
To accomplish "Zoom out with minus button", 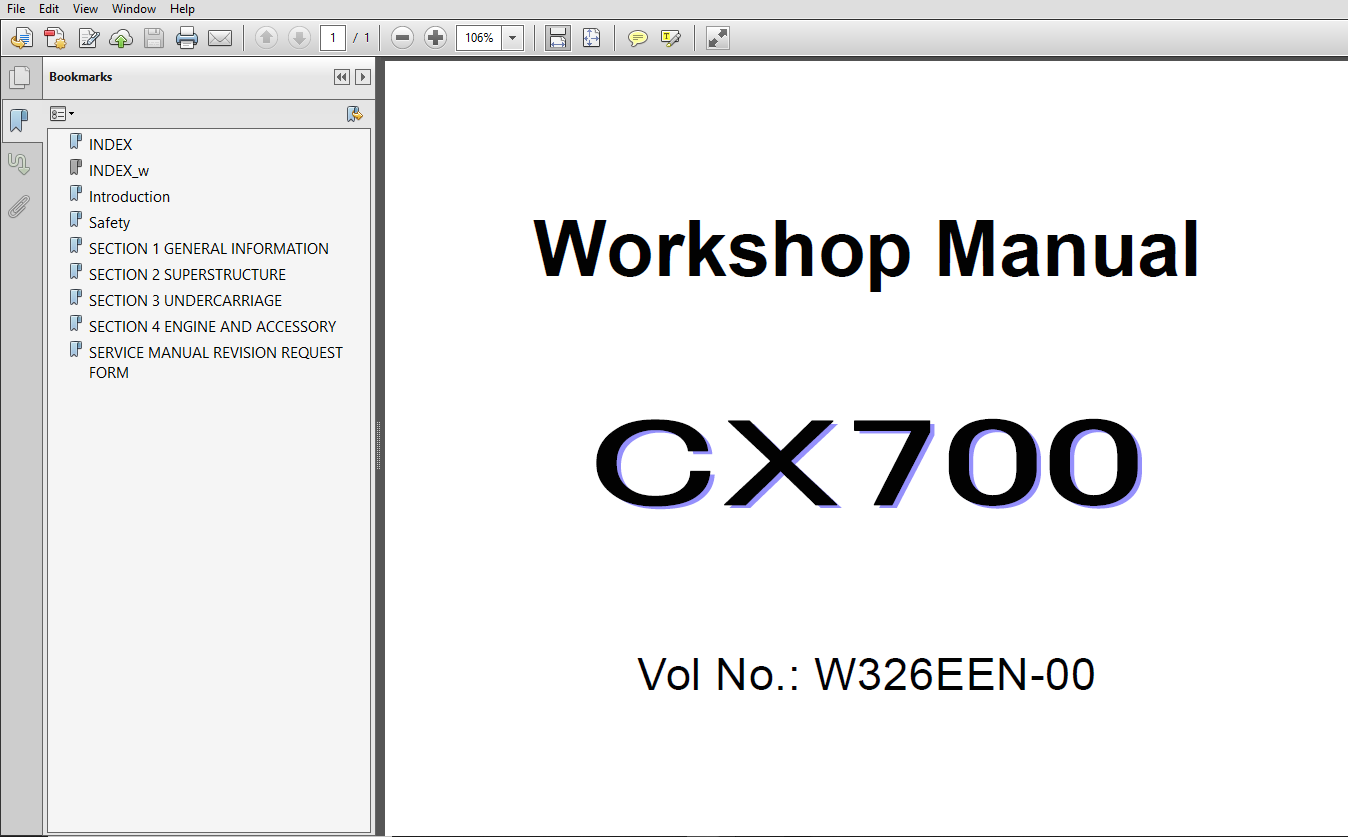I will [x=402, y=38].
